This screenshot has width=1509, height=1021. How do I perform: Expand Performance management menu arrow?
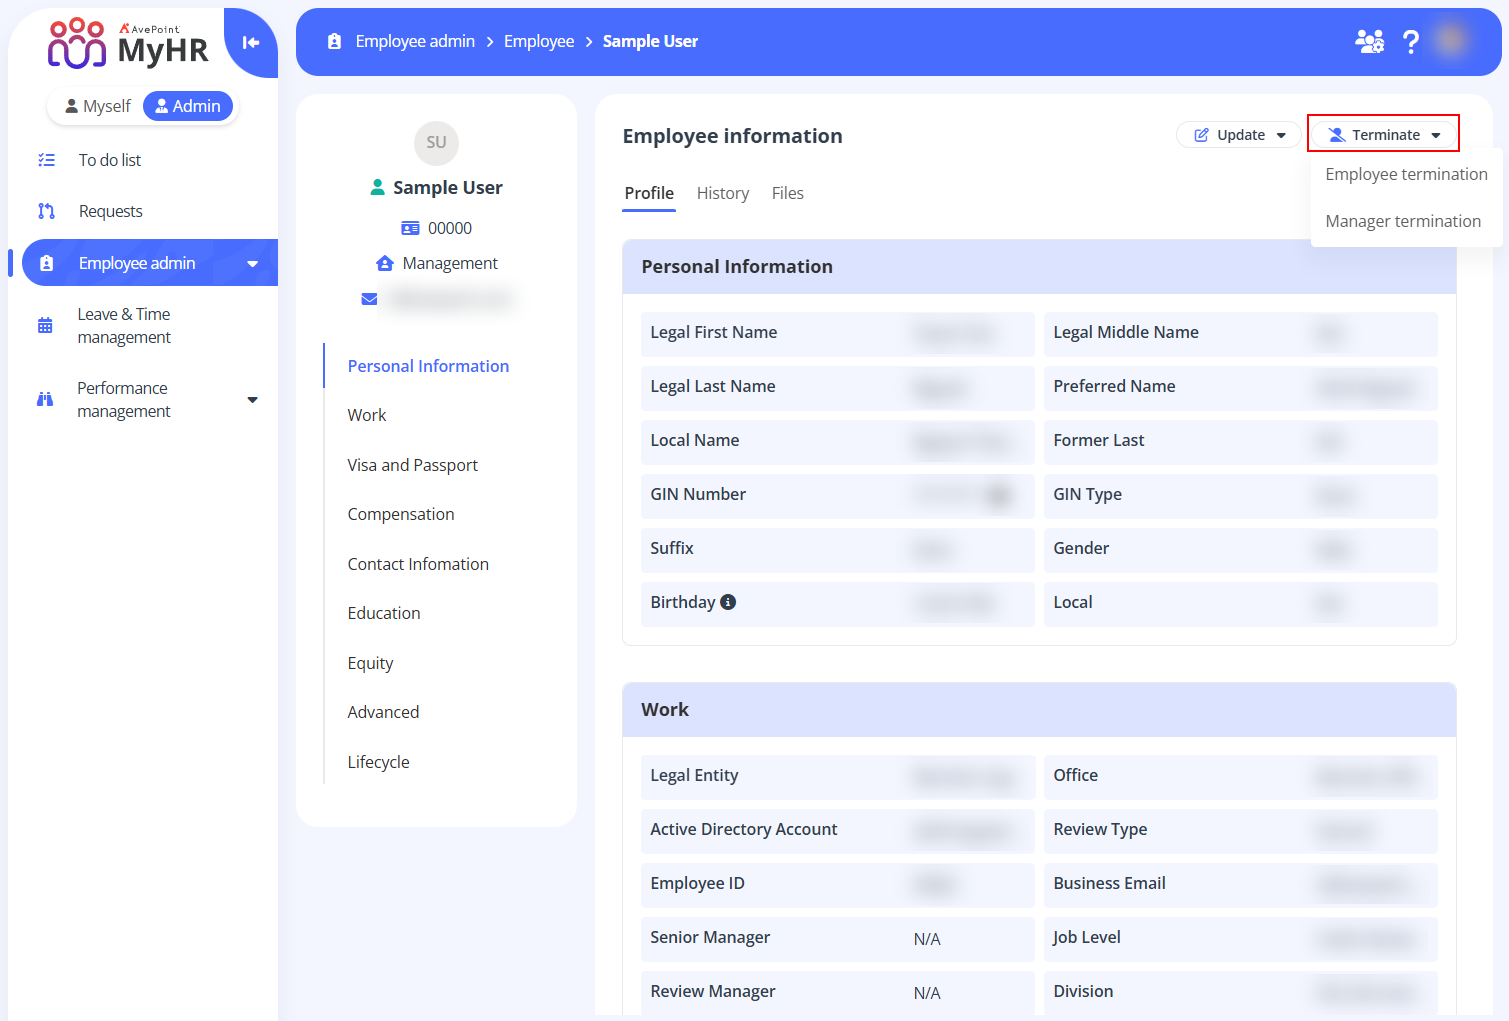pyautogui.click(x=252, y=400)
